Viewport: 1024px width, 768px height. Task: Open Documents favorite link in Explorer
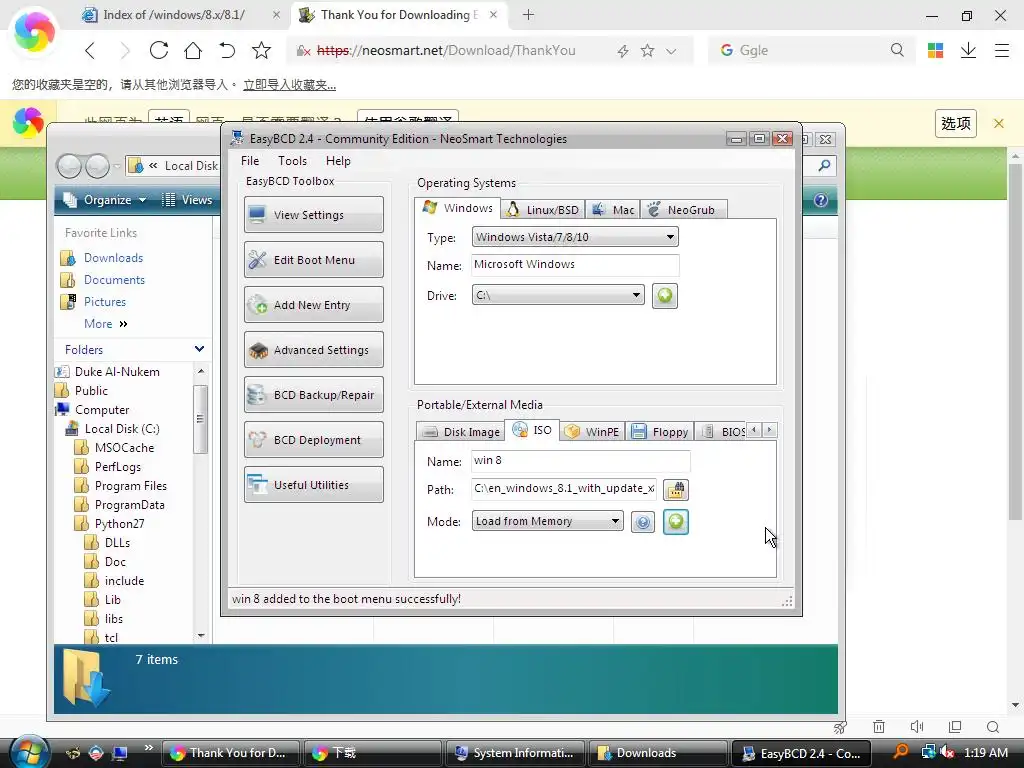(114, 280)
